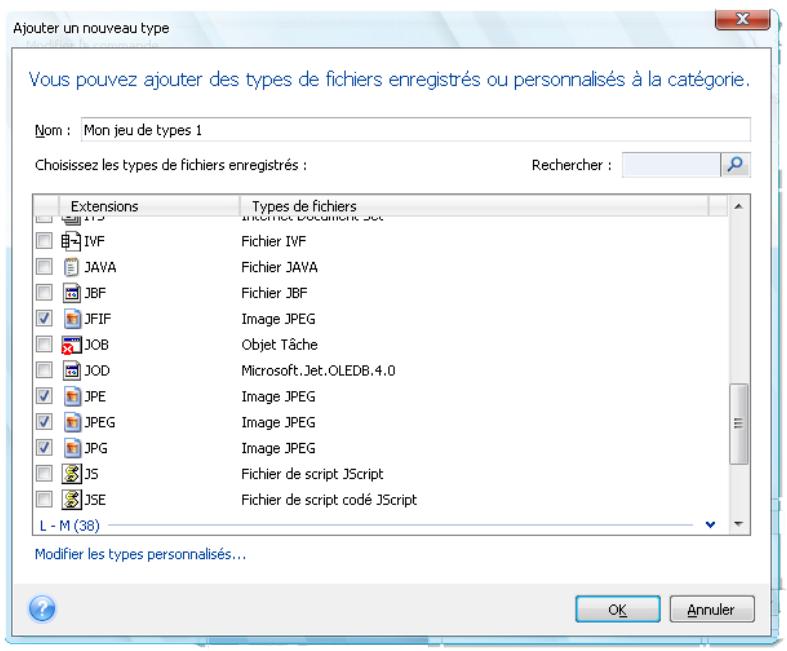The height and width of the screenshot is (651, 787).
Task: Click the JOB extension label
Action: [x=96, y=345]
